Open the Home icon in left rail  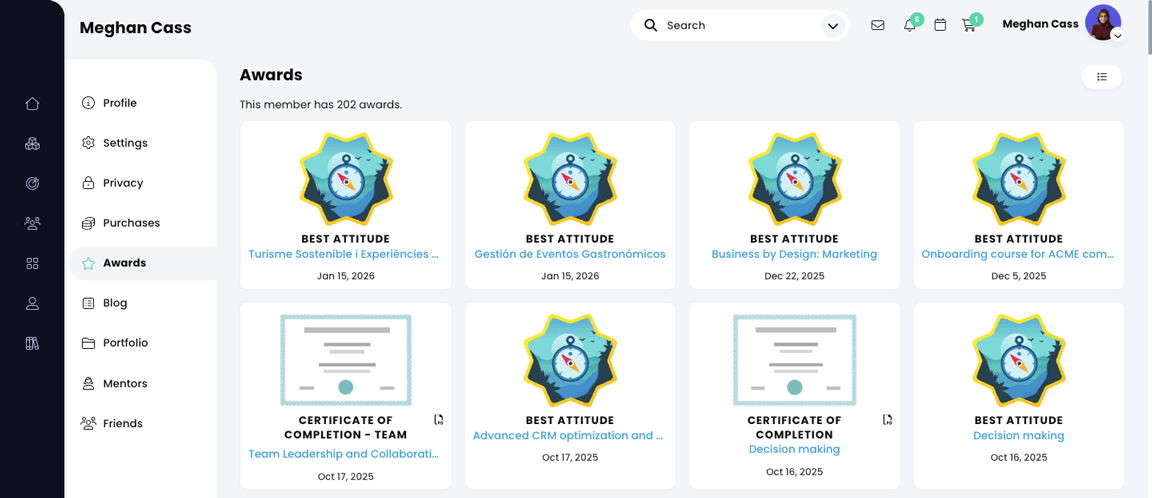coord(32,104)
